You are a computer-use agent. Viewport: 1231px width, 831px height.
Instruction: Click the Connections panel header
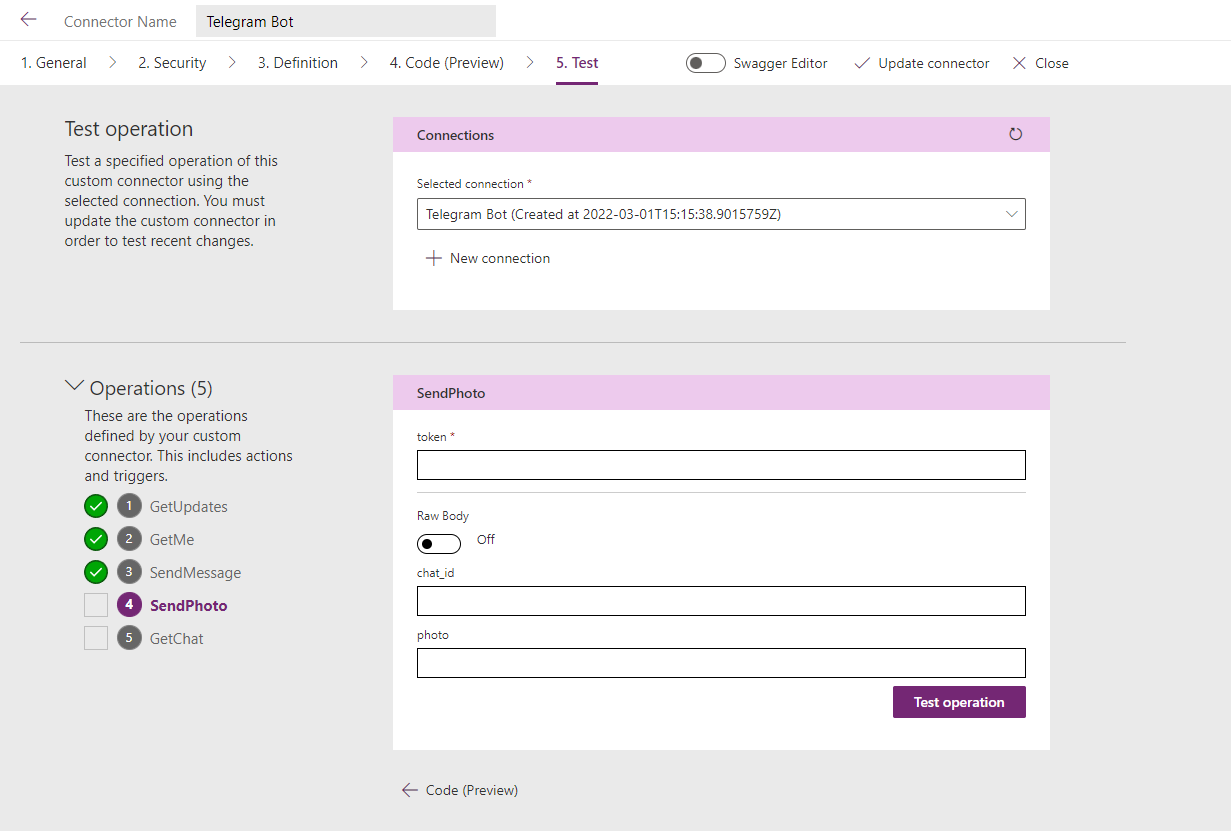721,135
